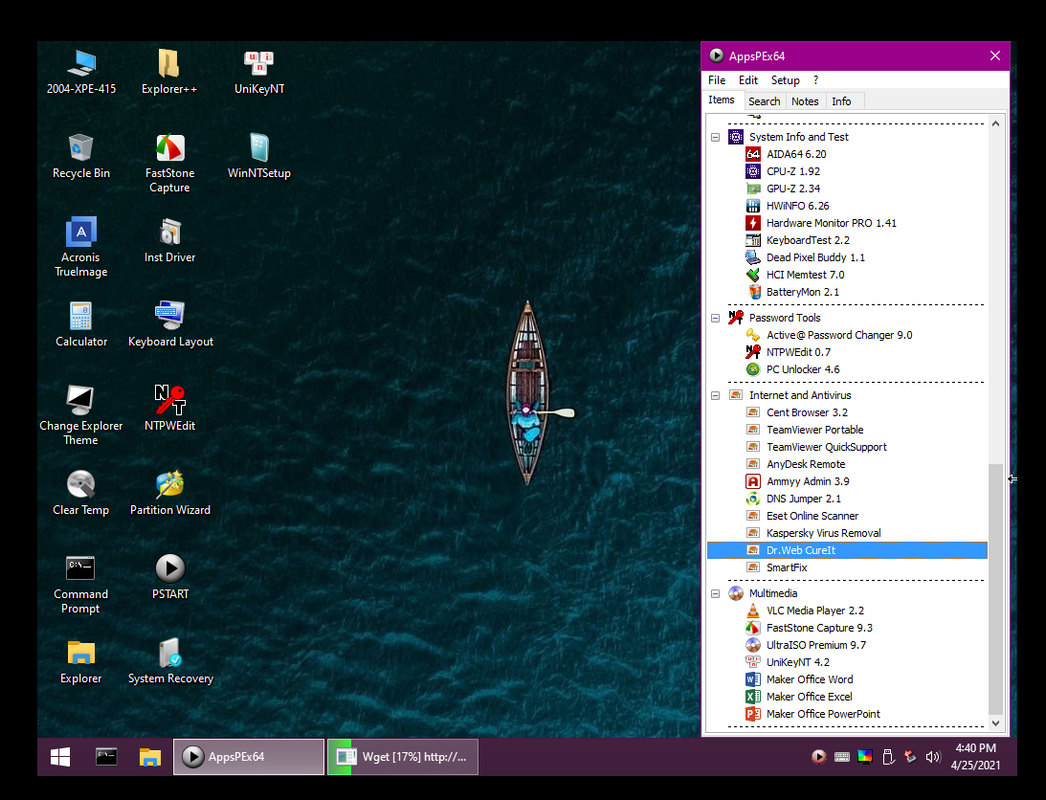Launch CPU-Z 1.92 from the list
Image resolution: width=1046 pixels, height=800 pixels.
tap(793, 171)
